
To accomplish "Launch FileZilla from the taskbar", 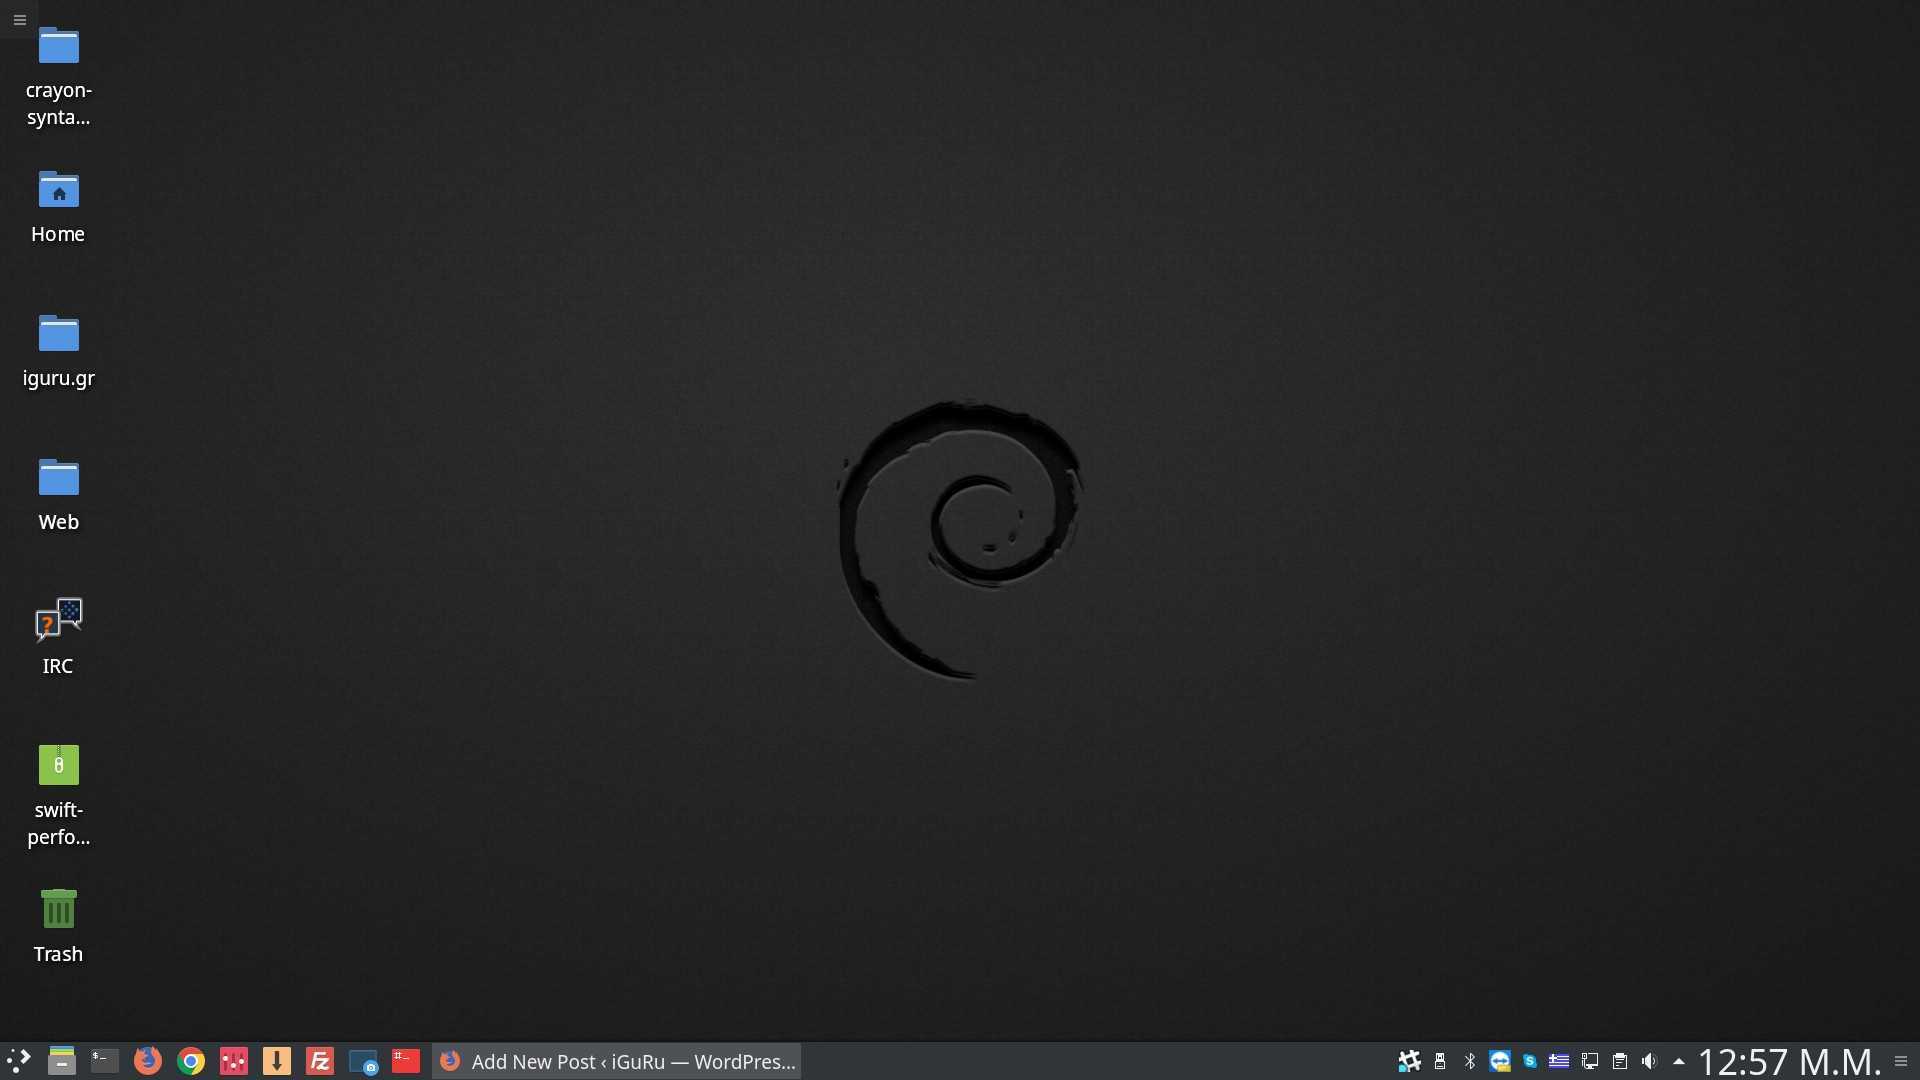I will pyautogui.click(x=320, y=1061).
